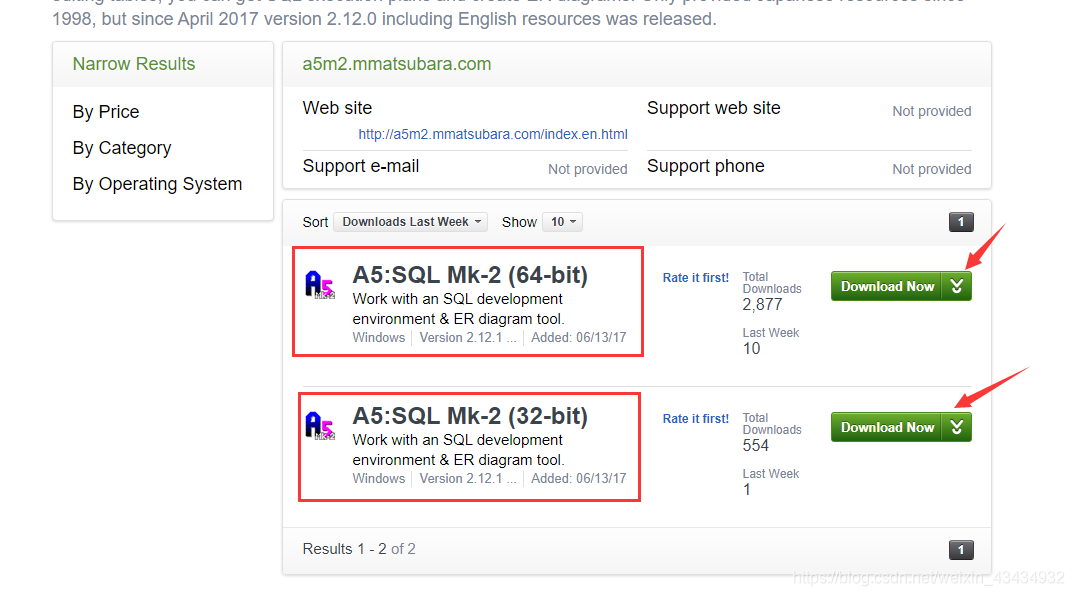The width and height of the screenshot is (1074, 596).
Task: Click the Web site label
Action: pyautogui.click(x=338, y=108)
